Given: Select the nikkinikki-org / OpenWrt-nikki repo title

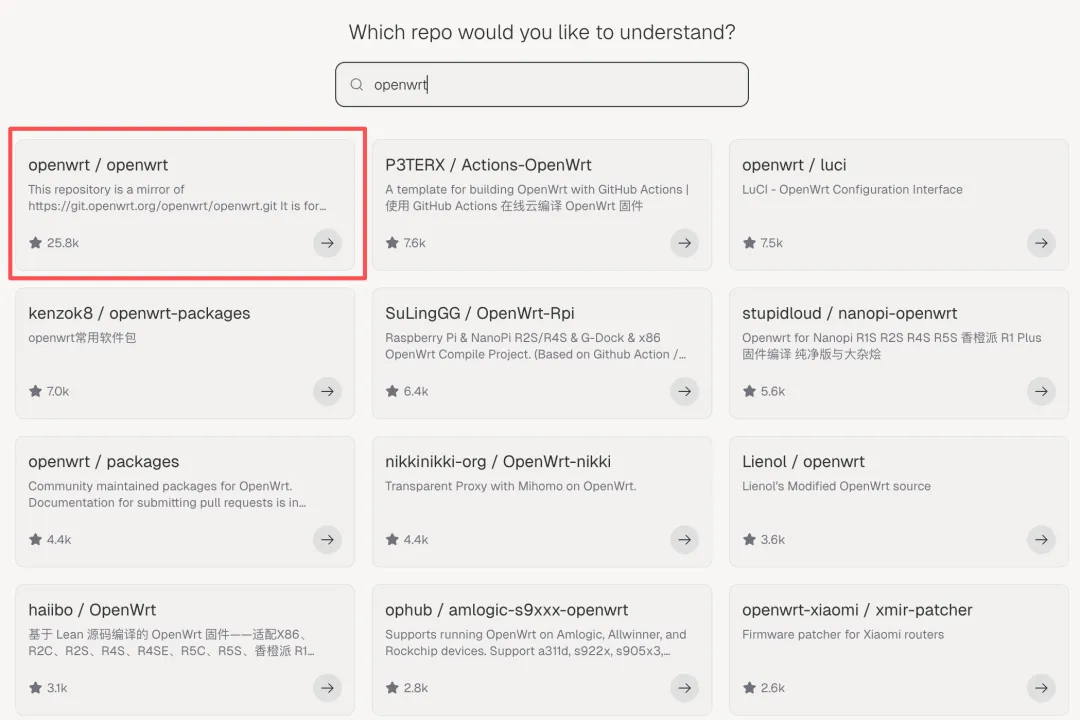Looking at the screenshot, I should tap(498, 462).
